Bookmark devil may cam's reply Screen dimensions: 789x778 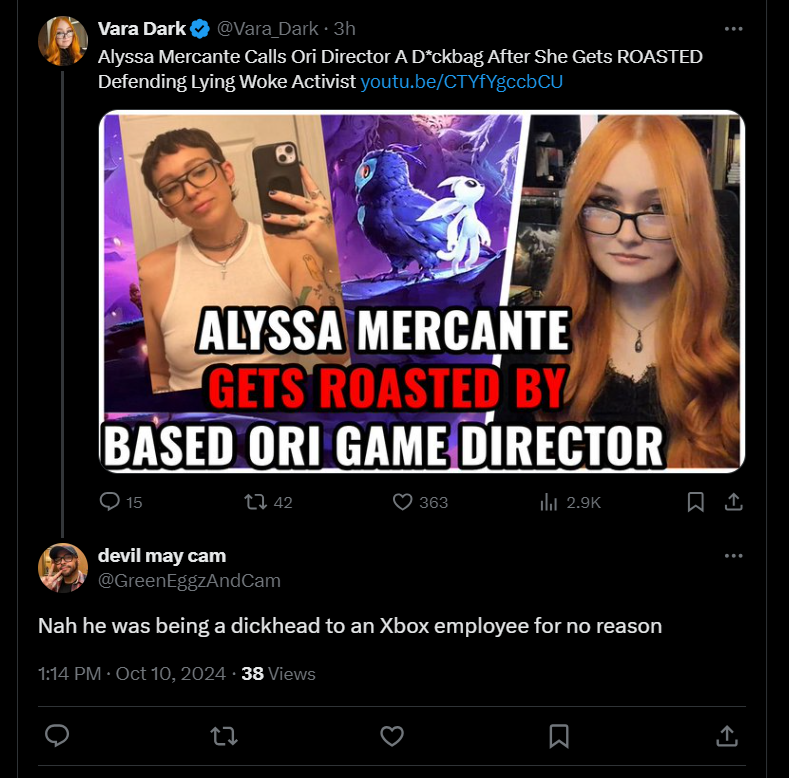pyautogui.click(x=559, y=736)
